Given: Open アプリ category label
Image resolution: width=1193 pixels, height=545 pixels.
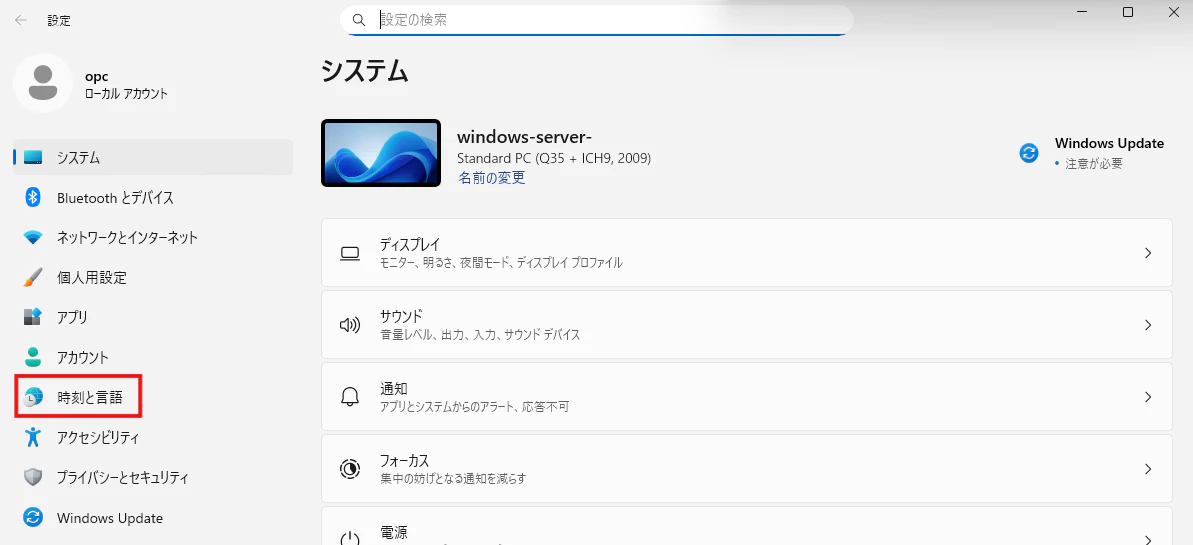Looking at the screenshot, I should 72,317.
